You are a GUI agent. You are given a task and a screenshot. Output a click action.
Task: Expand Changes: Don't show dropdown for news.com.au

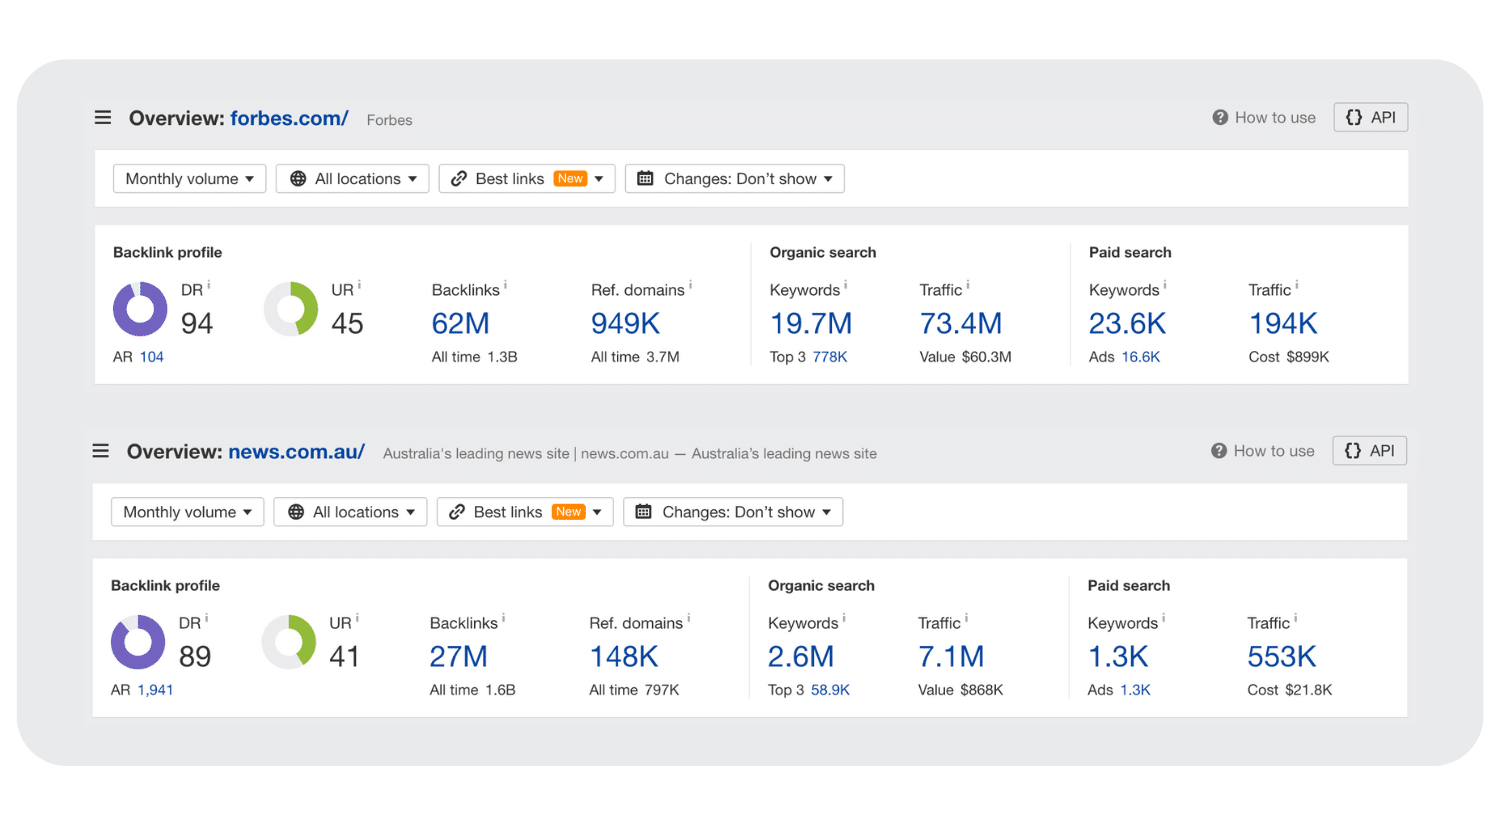[x=733, y=512]
